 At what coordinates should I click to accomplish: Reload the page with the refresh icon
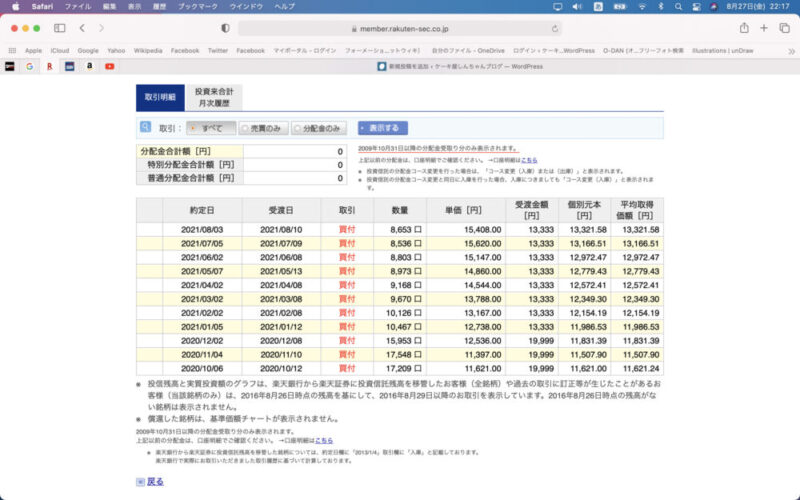pos(555,29)
